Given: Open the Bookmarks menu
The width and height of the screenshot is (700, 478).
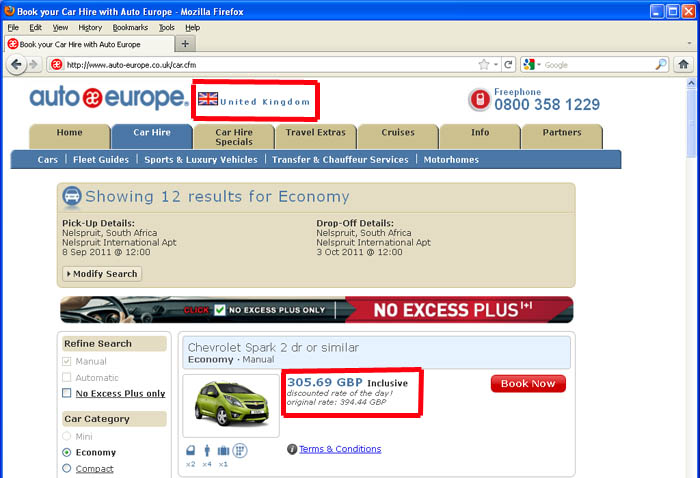Looking at the screenshot, I should point(130,27).
